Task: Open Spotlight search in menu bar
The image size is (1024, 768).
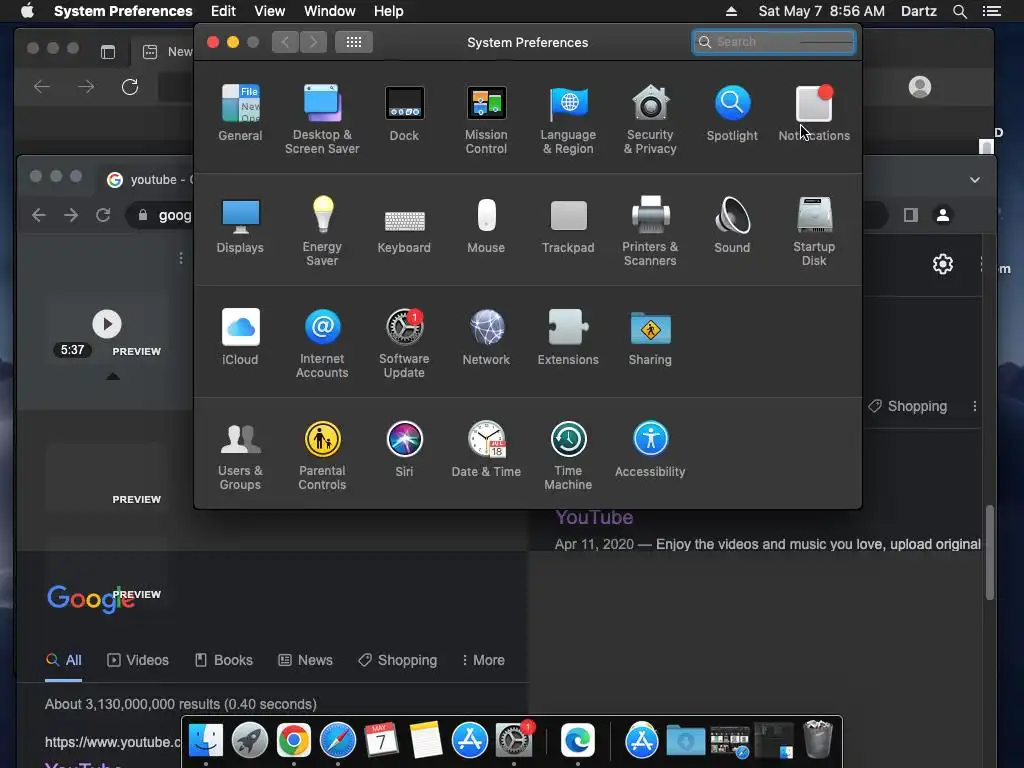Action: click(x=959, y=11)
